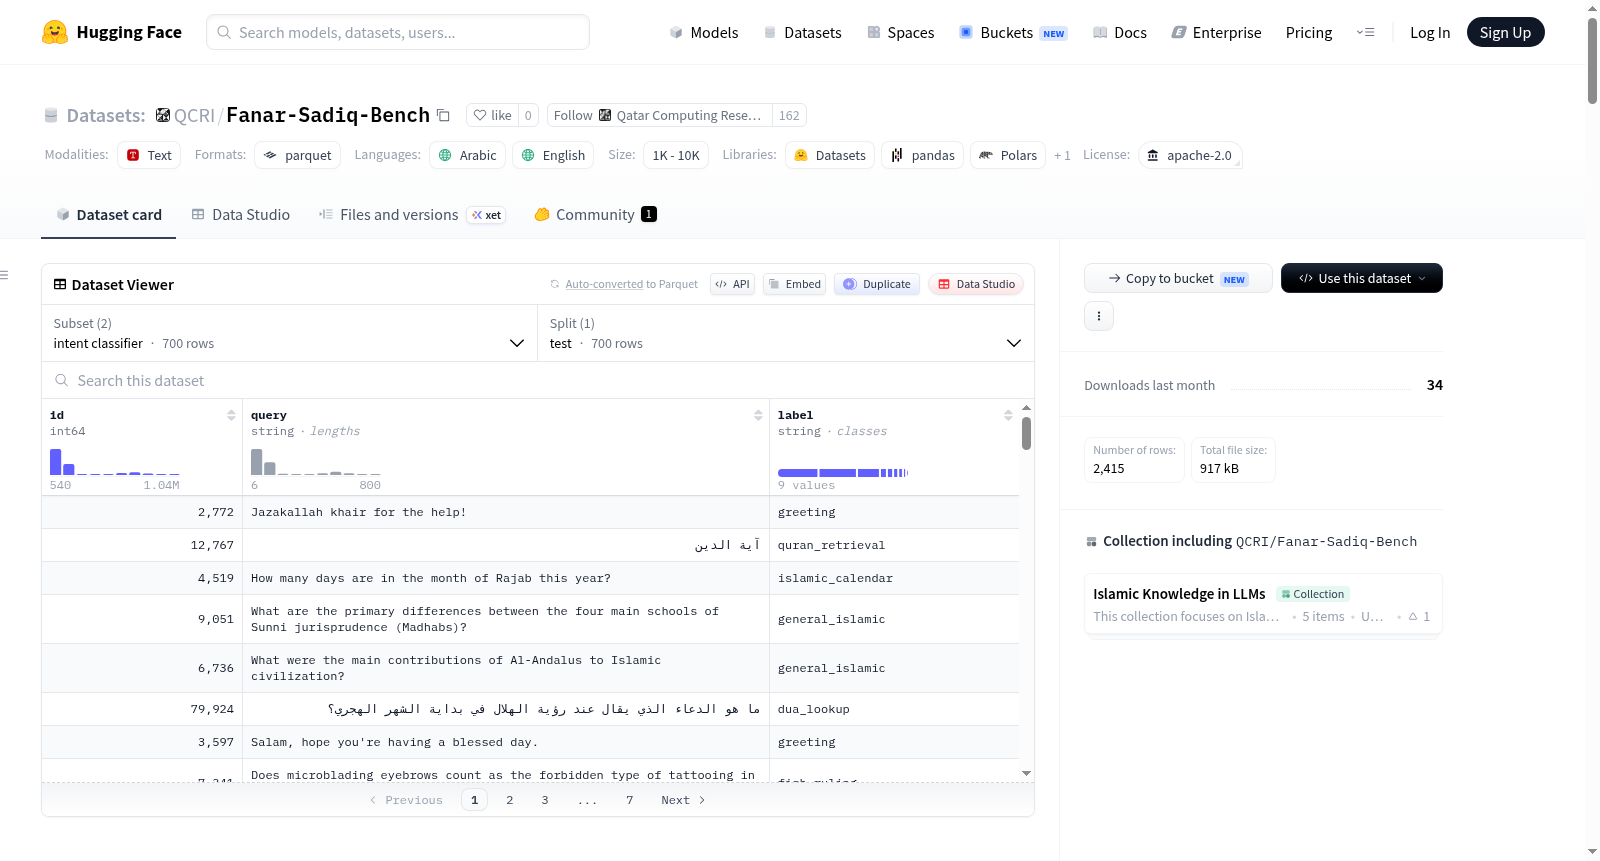
Task: Open Enterprise in top navigation
Action: point(1216,32)
